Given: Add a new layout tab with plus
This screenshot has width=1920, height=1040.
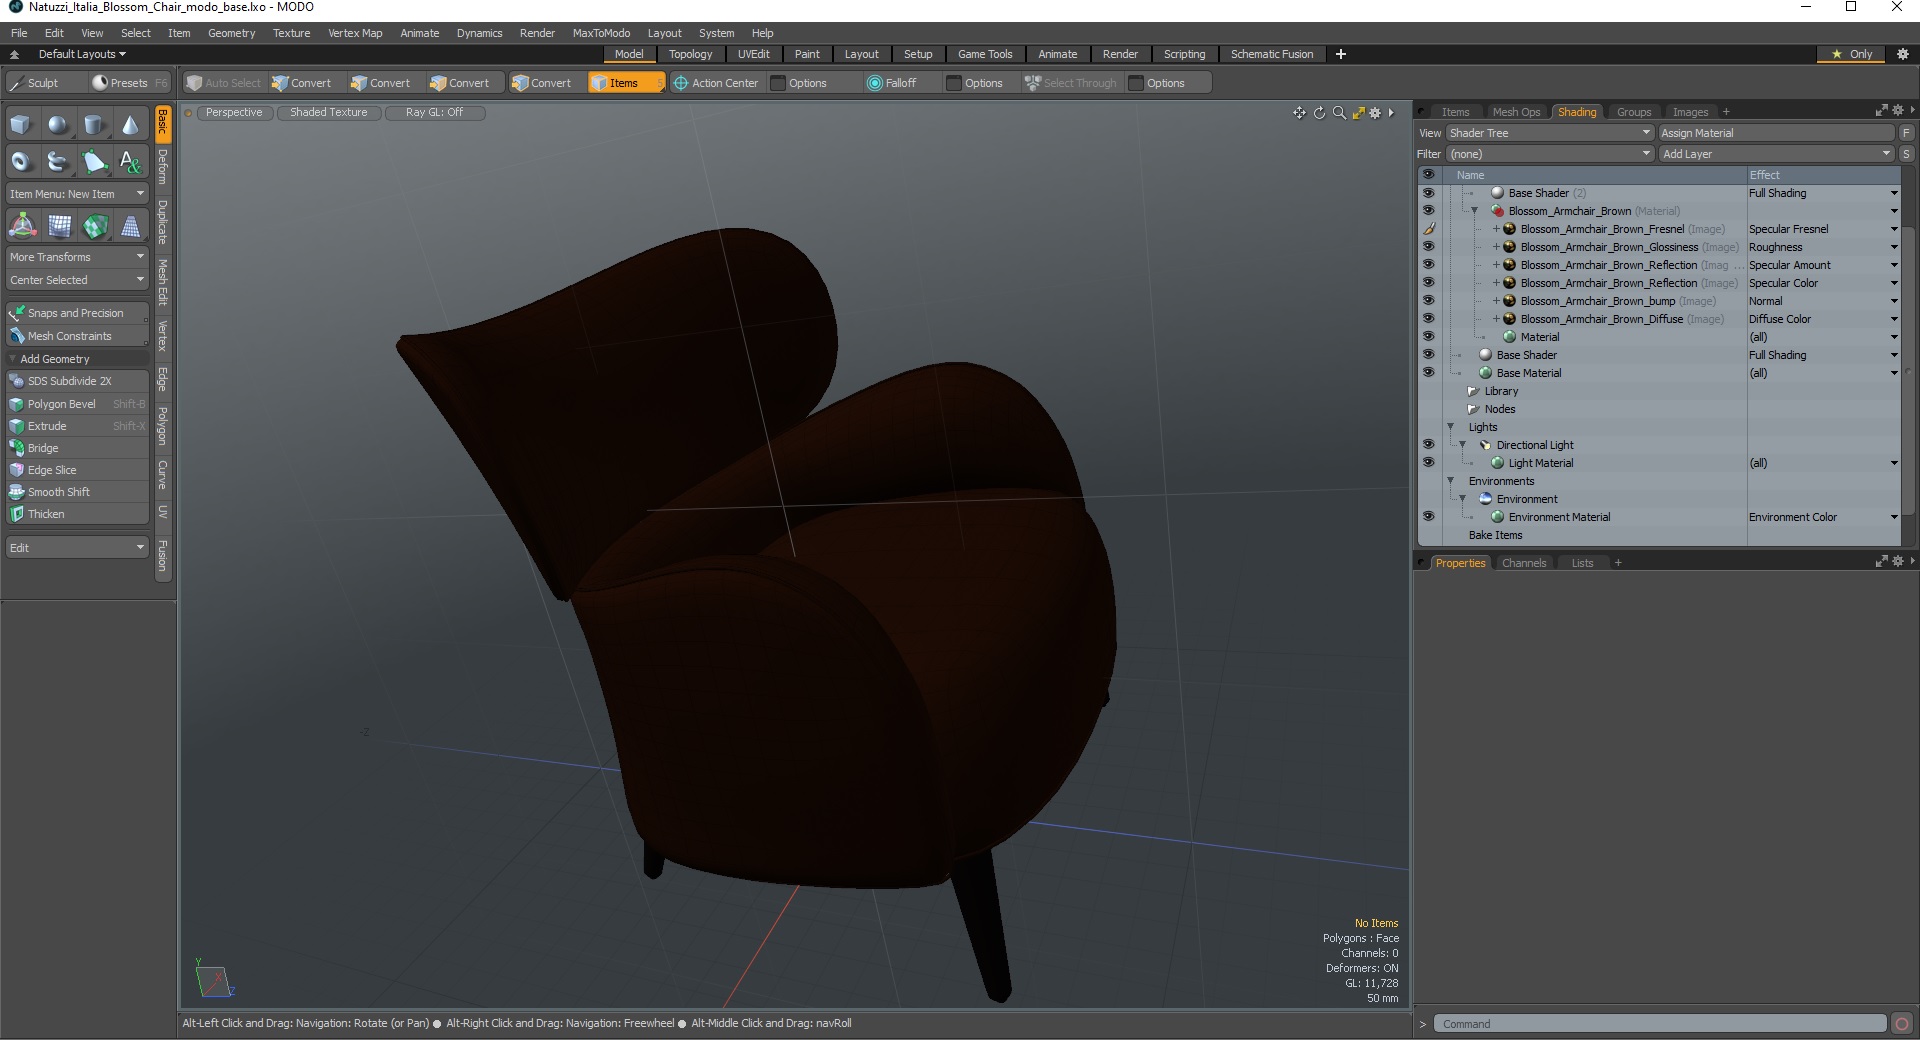Looking at the screenshot, I should 1341,54.
